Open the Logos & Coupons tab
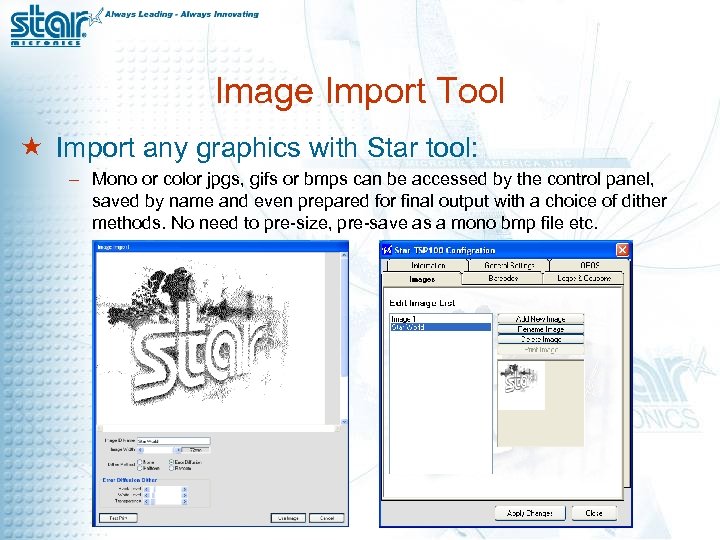 [x=584, y=278]
